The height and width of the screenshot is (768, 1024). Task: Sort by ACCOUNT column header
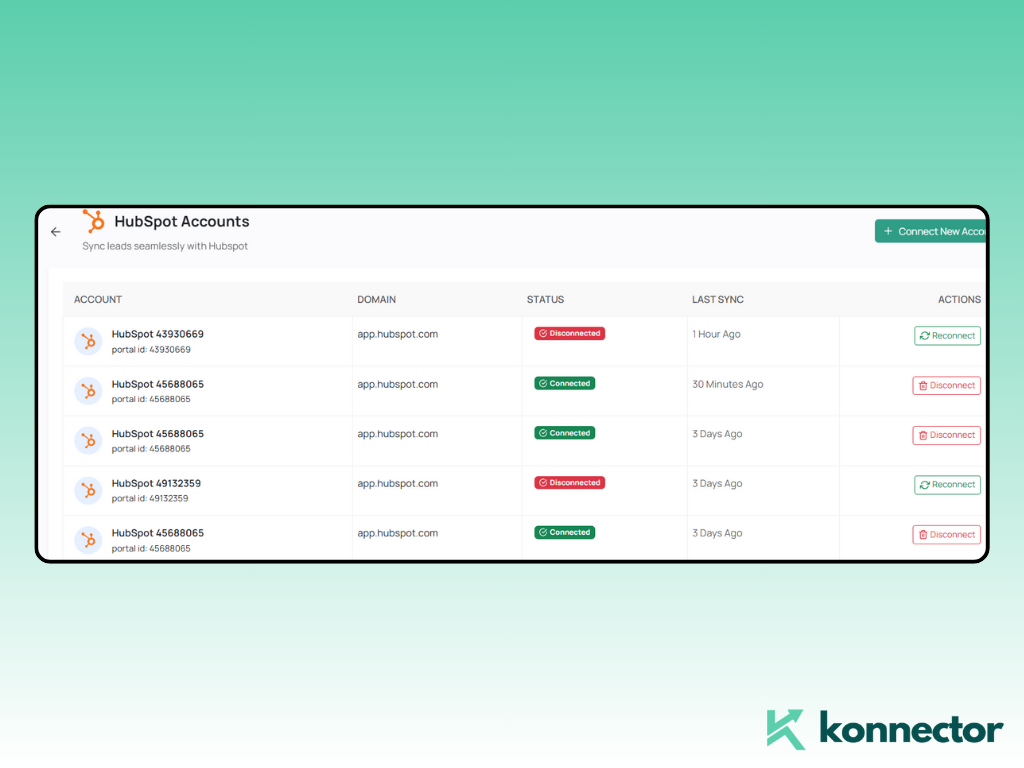pos(98,300)
